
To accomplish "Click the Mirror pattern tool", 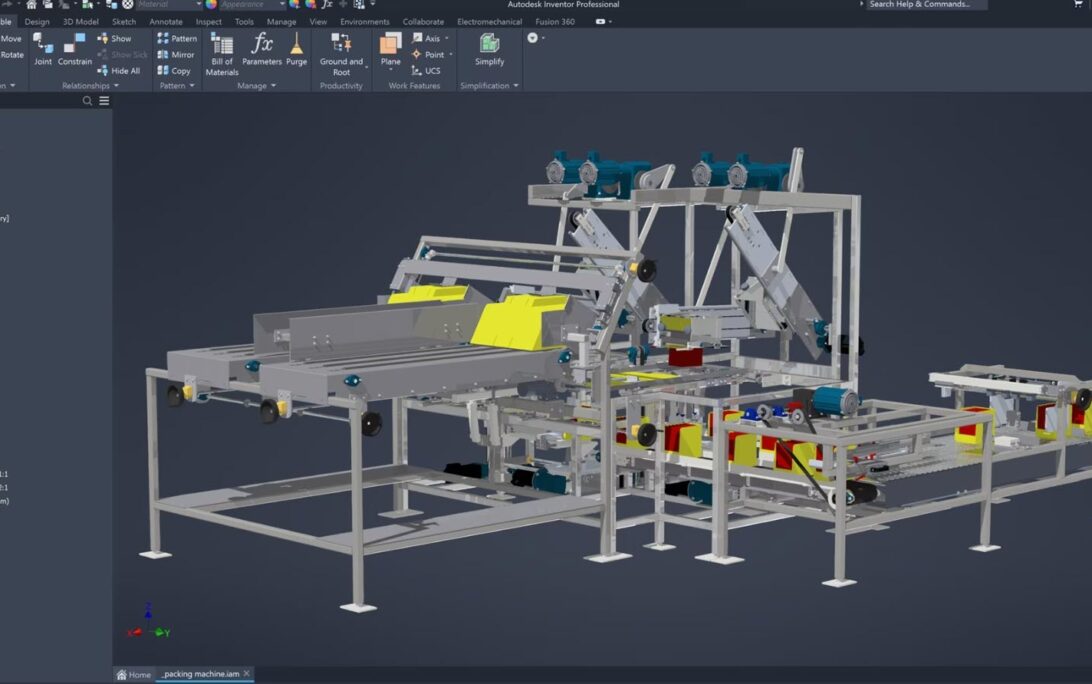I will click(176, 55).
